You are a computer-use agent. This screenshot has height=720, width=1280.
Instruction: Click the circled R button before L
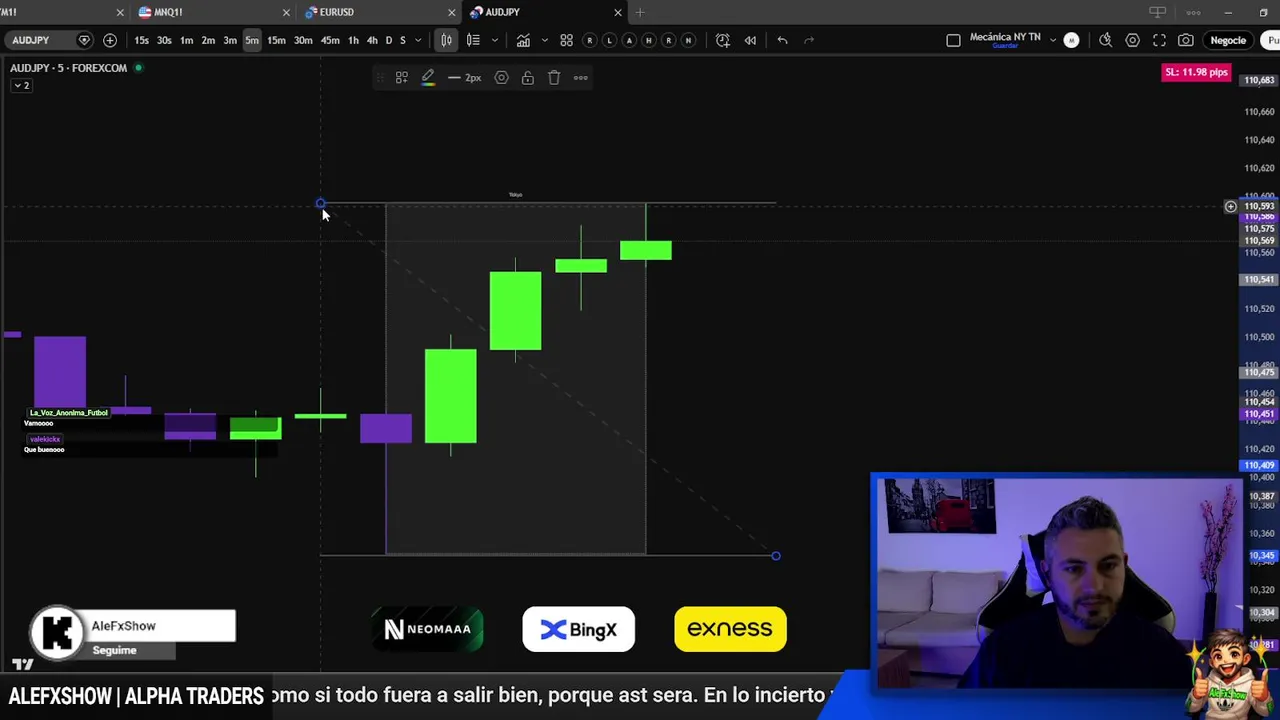[589, 40]
